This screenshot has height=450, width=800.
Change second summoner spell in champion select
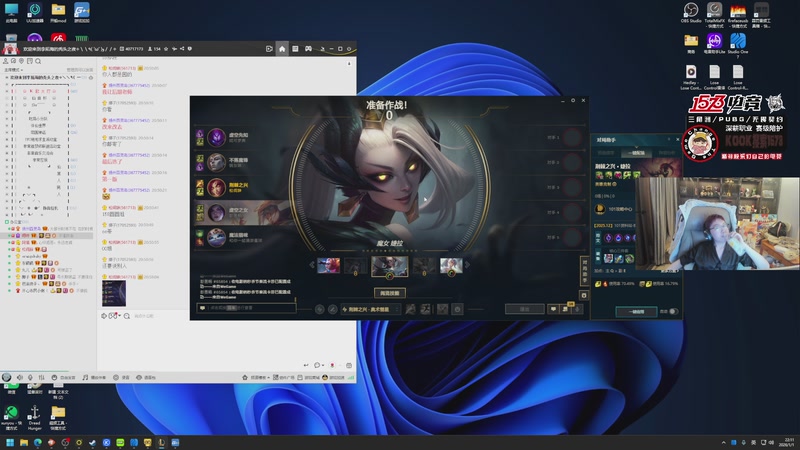pos(425,309)
